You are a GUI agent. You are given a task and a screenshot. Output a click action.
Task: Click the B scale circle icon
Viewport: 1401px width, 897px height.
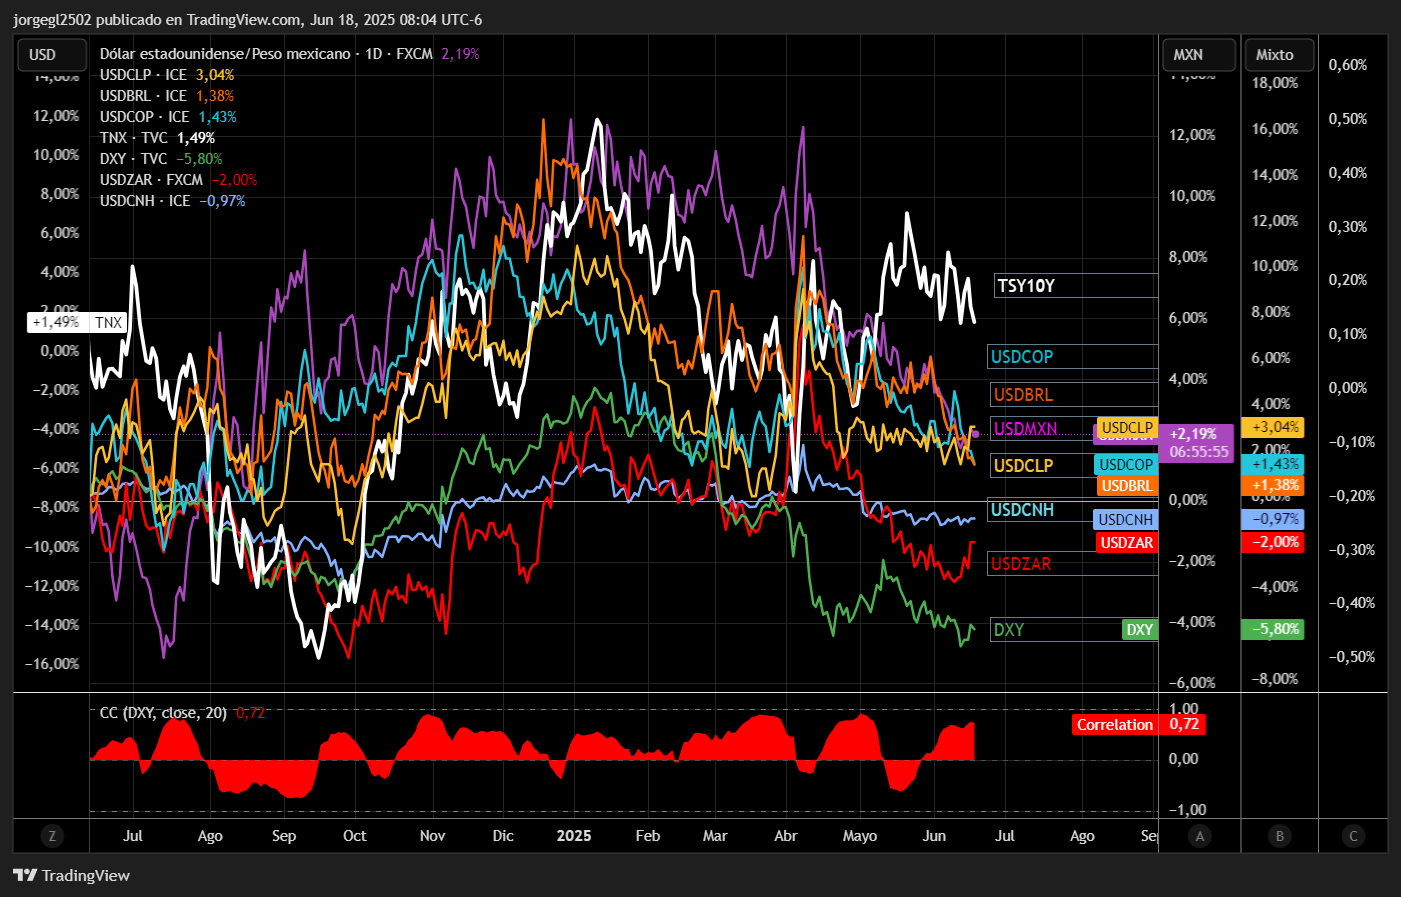pyautogui.click(x=1279, y=836)
